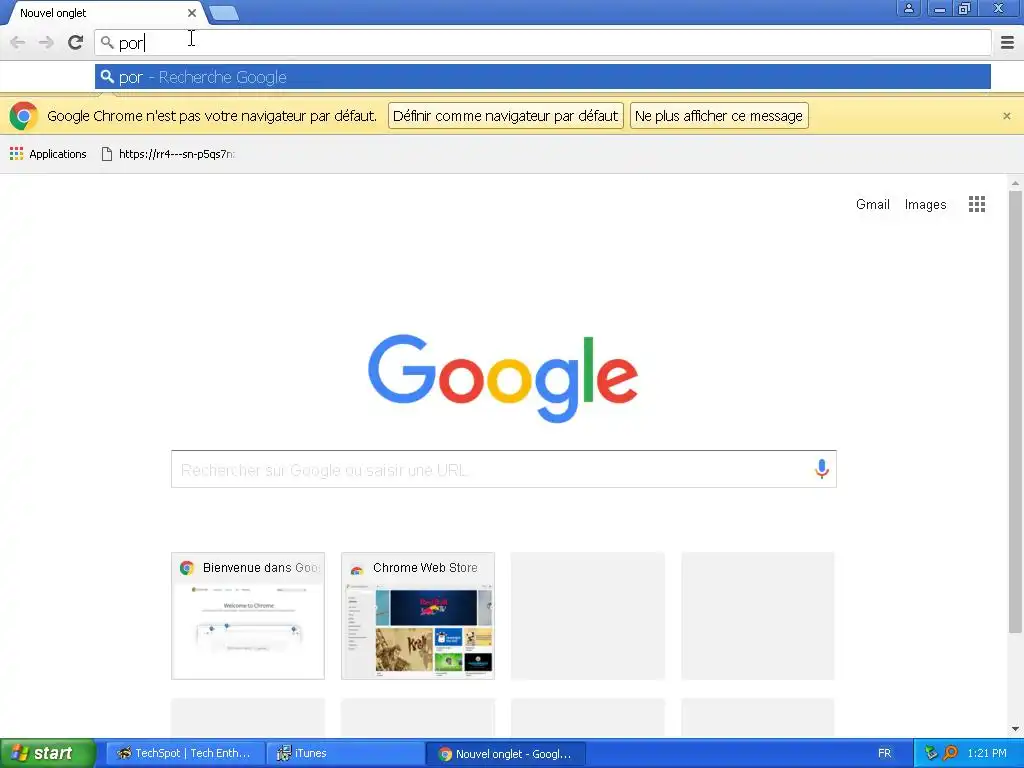1024x768 pixels.
Task: Click the green tray icon
Action: point(931,753)
